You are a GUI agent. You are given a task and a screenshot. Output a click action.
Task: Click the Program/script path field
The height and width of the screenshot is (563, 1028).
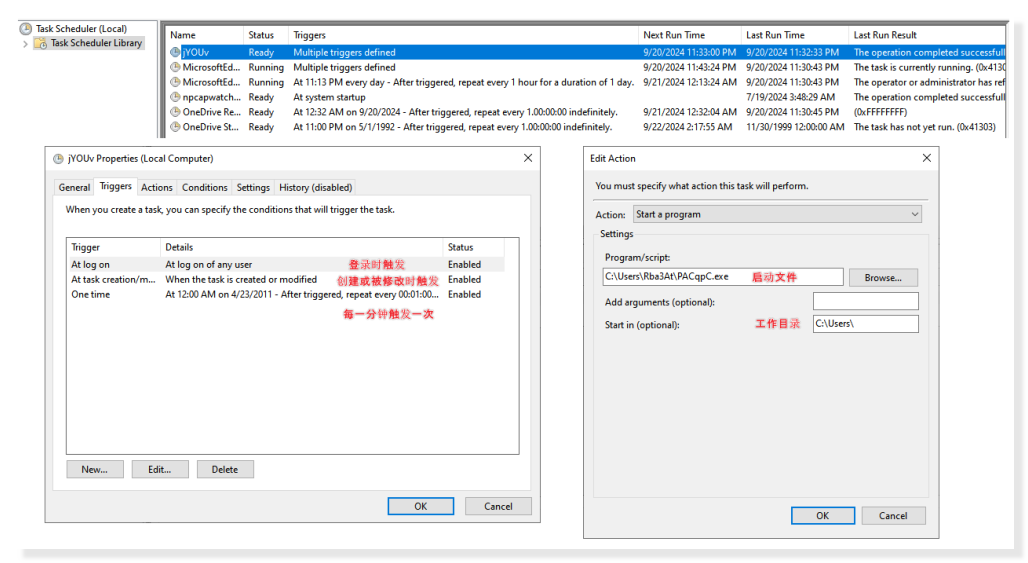723,277
